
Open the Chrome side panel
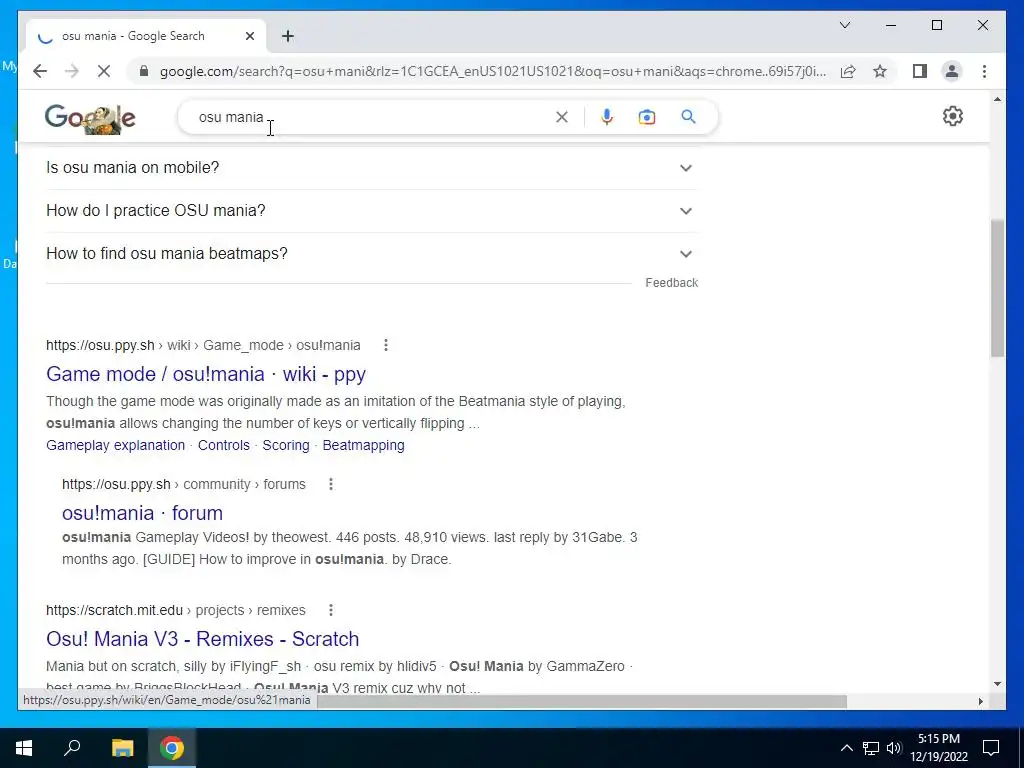(x=920, y=71)
